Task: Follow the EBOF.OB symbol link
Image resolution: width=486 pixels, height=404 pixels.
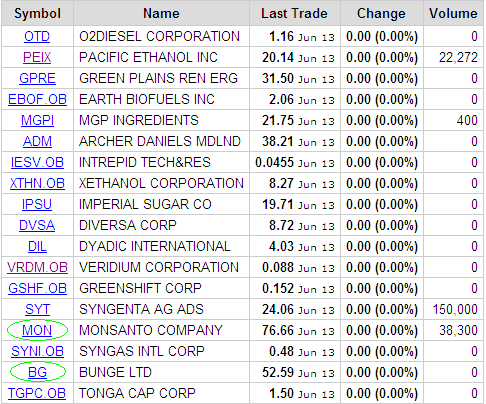Action: [37, 99]
